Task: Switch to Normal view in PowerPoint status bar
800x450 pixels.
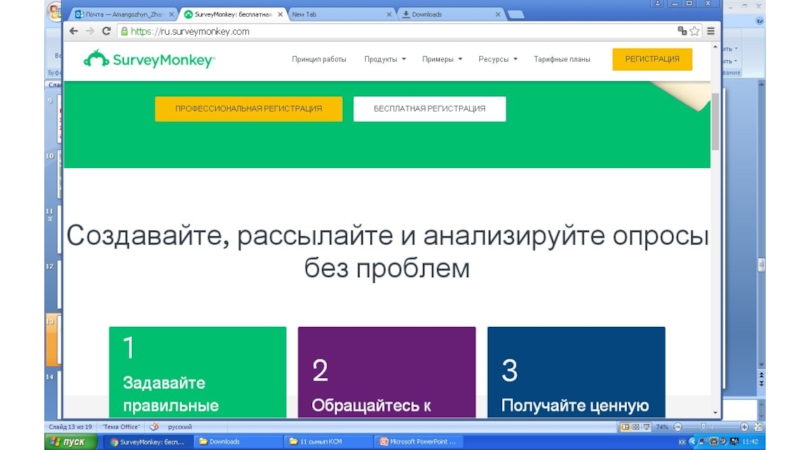Action: coord(625,427)
